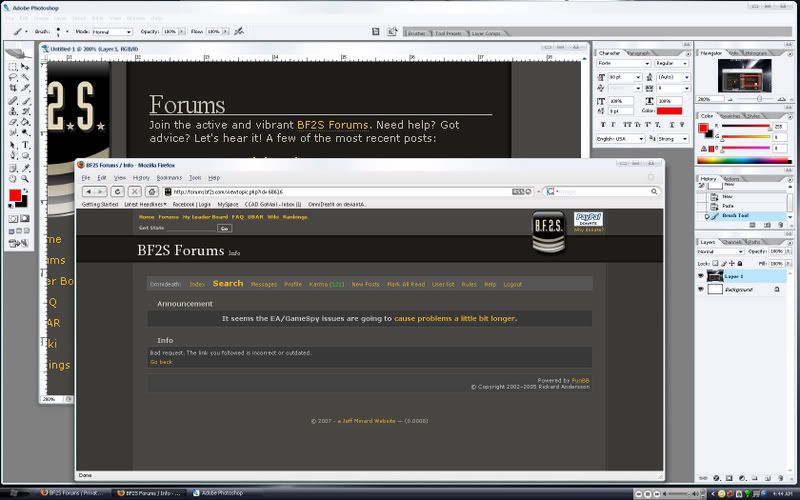Open the font family dropdown showing Forte
800x500 pixels.
[x=623, y=63]
